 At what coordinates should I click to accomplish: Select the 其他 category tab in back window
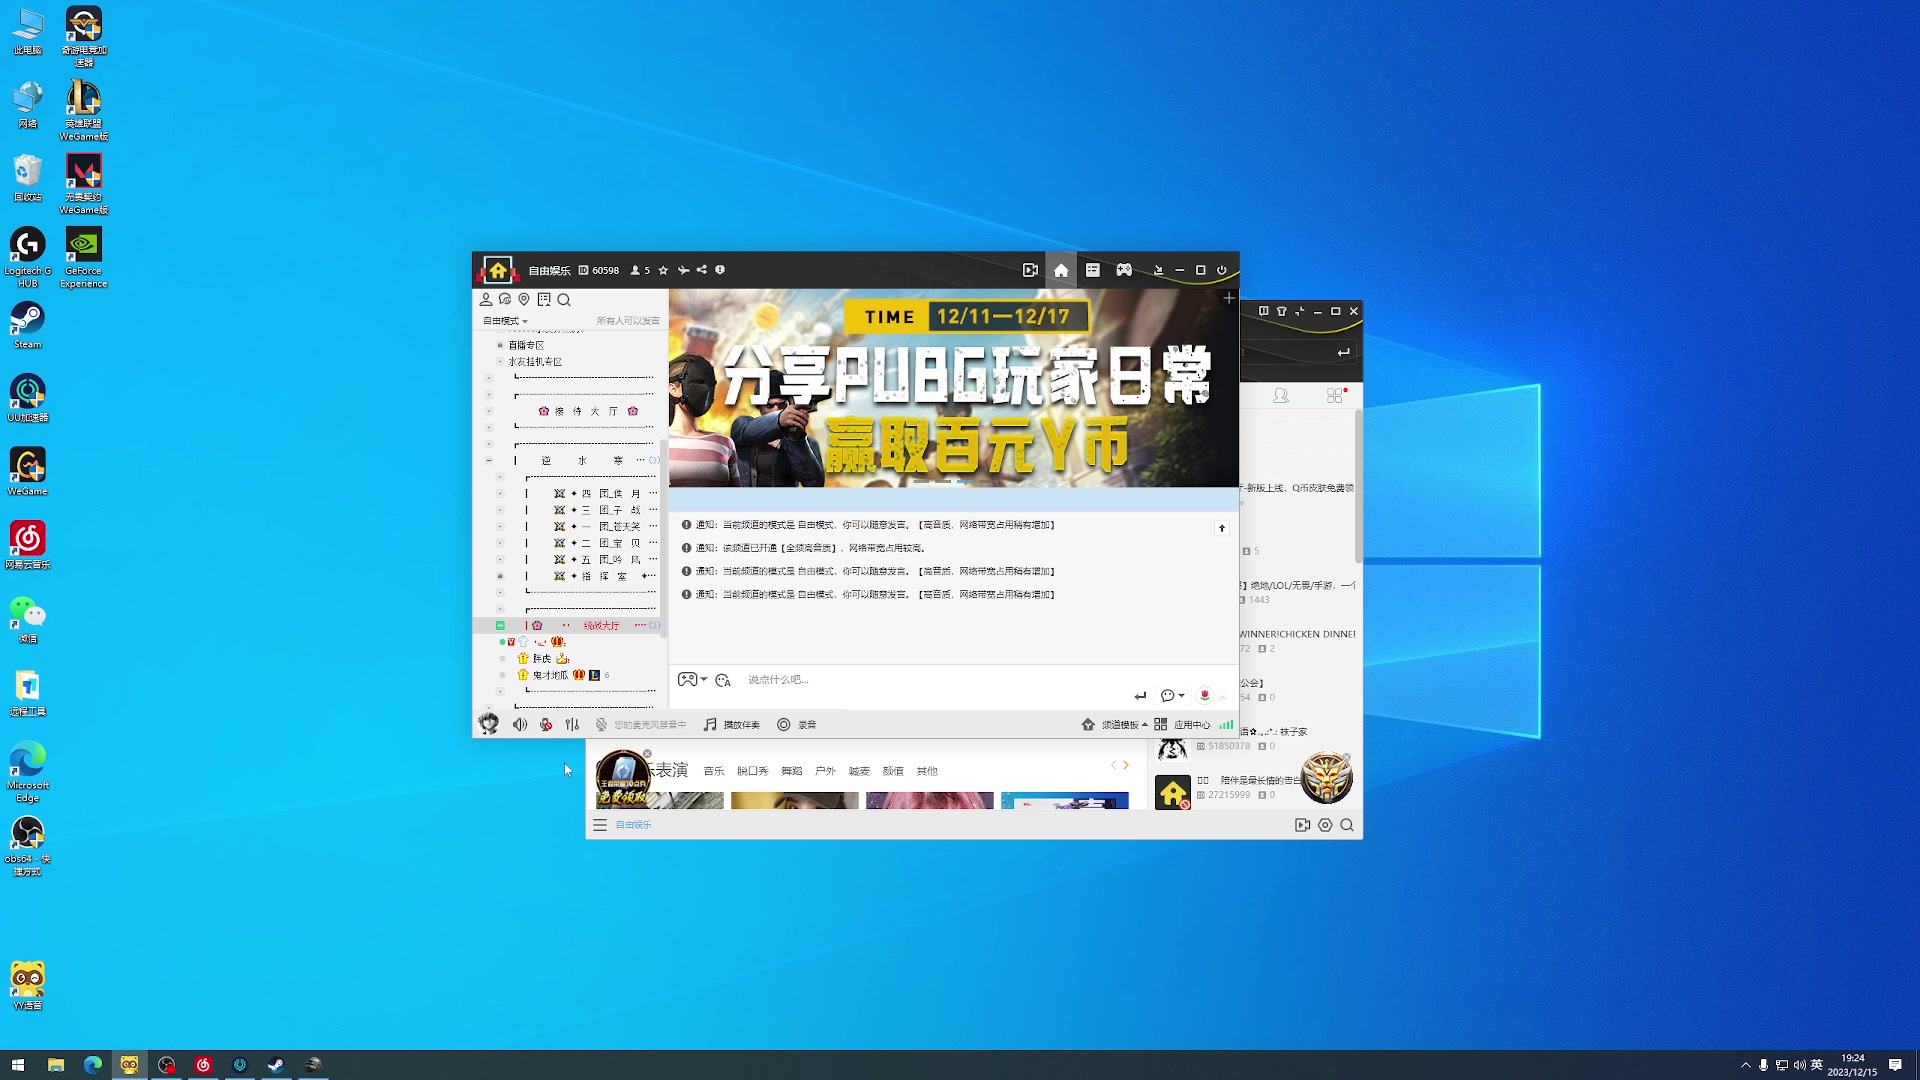(927, 771)
